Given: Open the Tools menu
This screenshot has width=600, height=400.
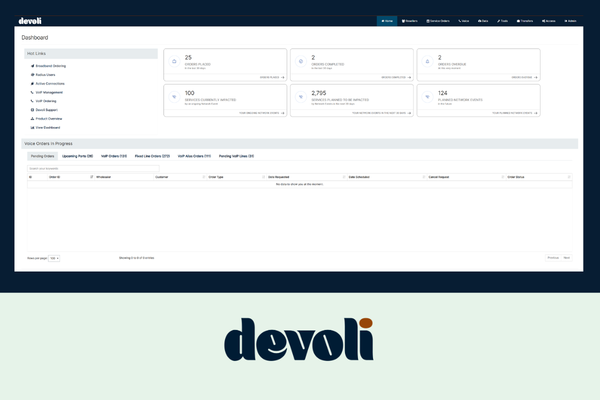Looking at the screenshot, I should pyautogui.click(x=502, y=21).
